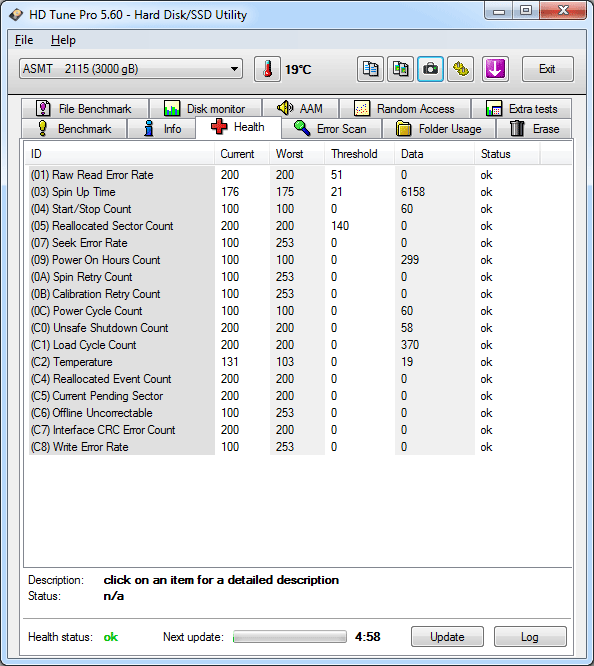594x666 pixels.
Task: Expand the ASMT 2115 drive dropdown
Action: 131,69
